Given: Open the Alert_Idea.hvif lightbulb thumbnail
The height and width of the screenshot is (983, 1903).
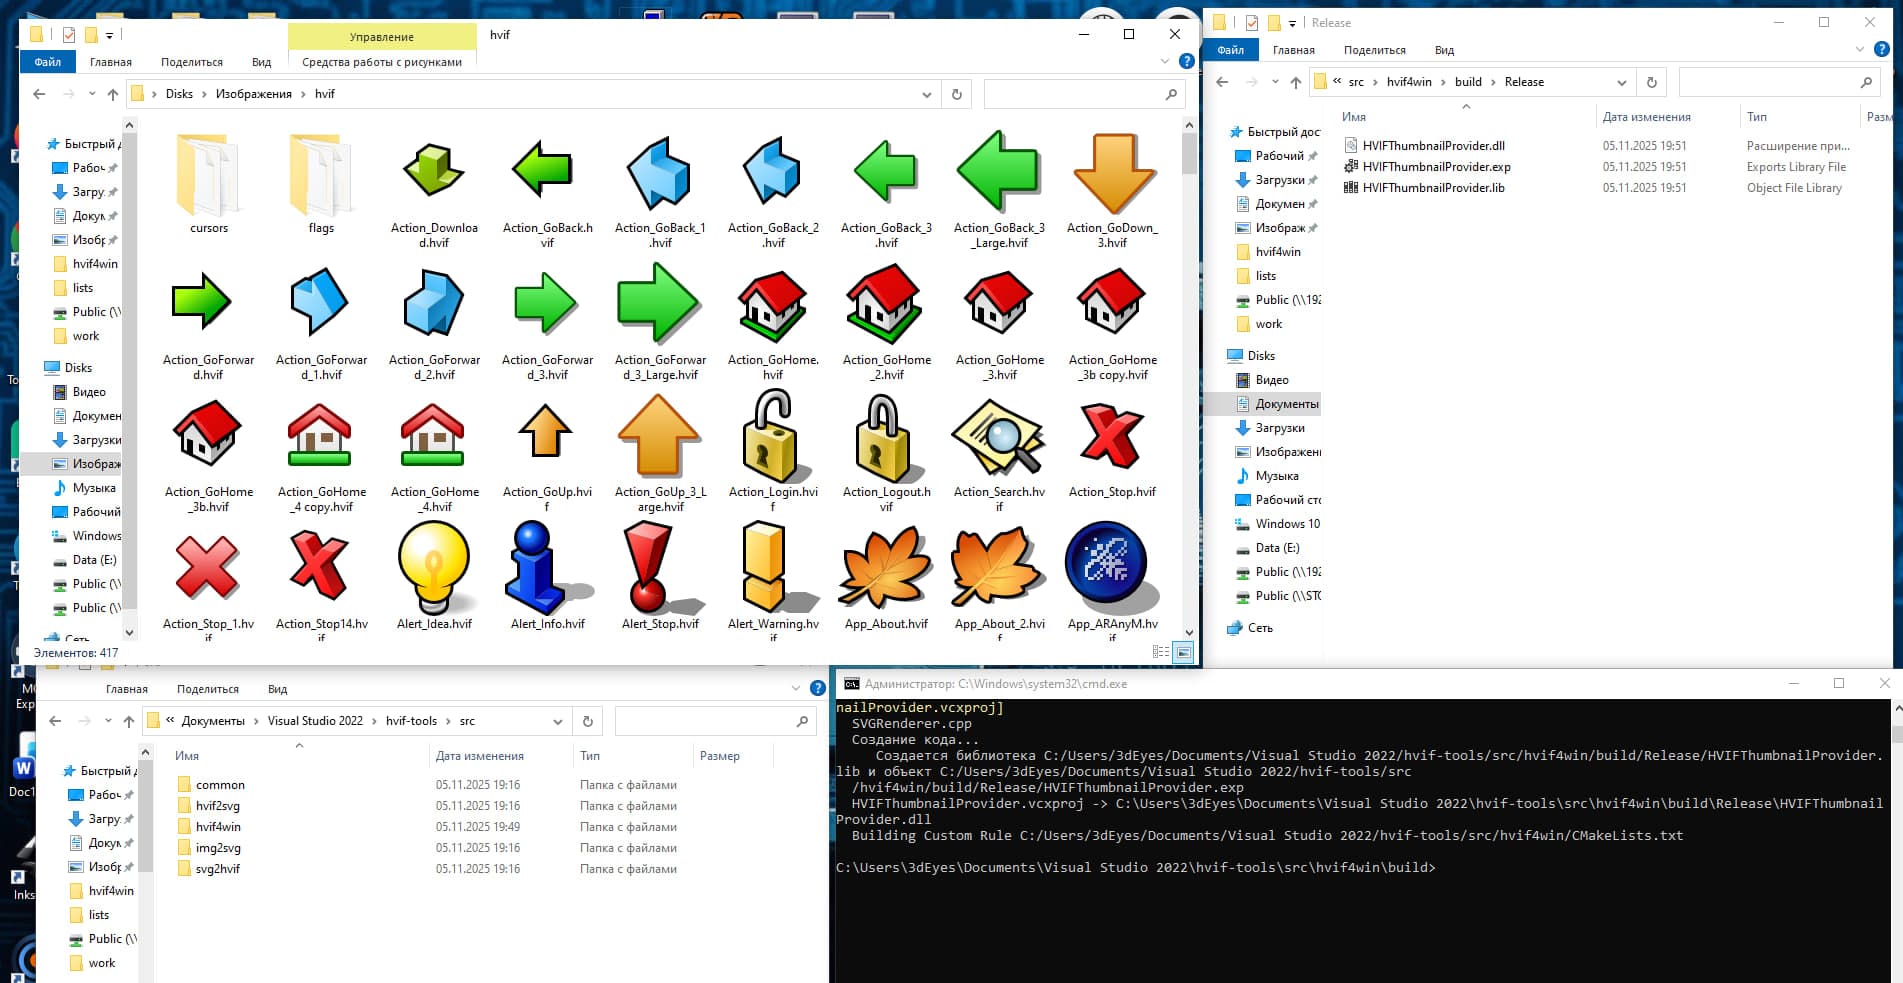Looking at the screenshot, I should 434,568.
